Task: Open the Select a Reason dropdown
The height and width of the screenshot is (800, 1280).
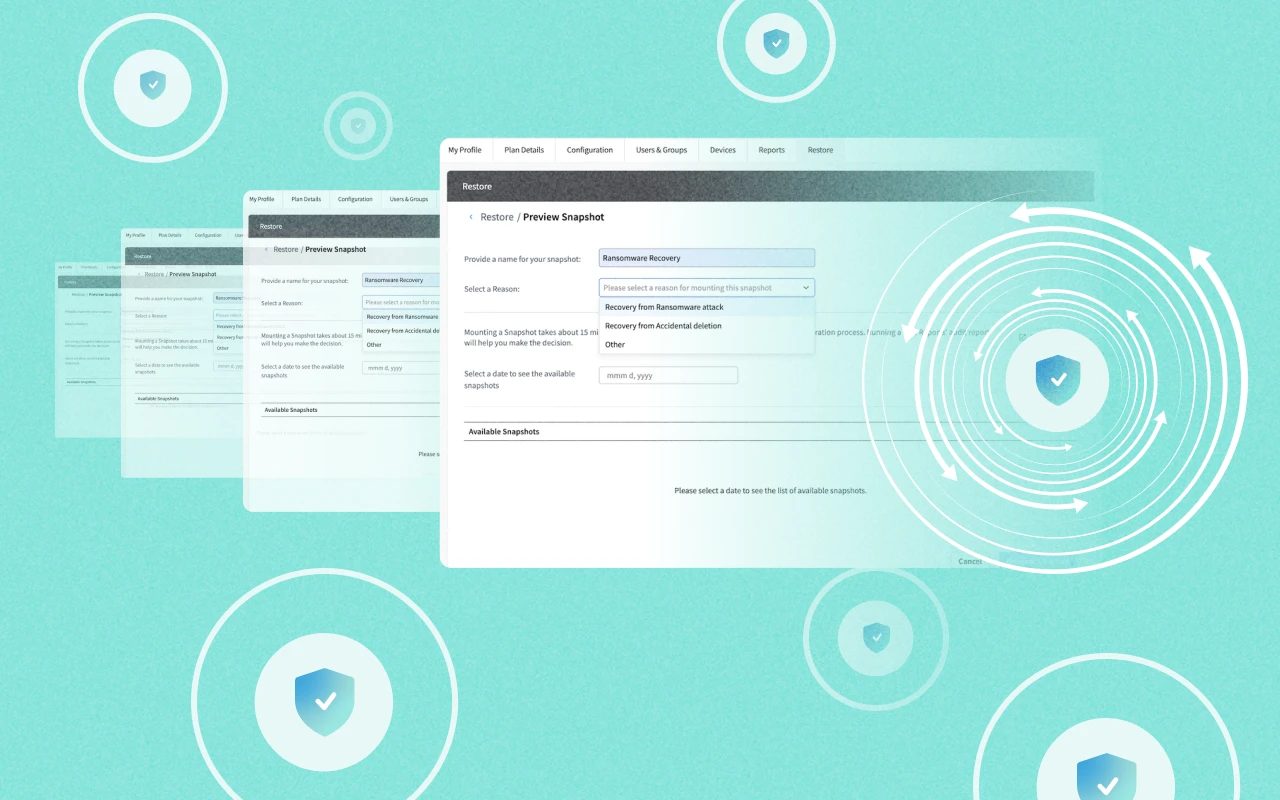Action: click(706, 287)
